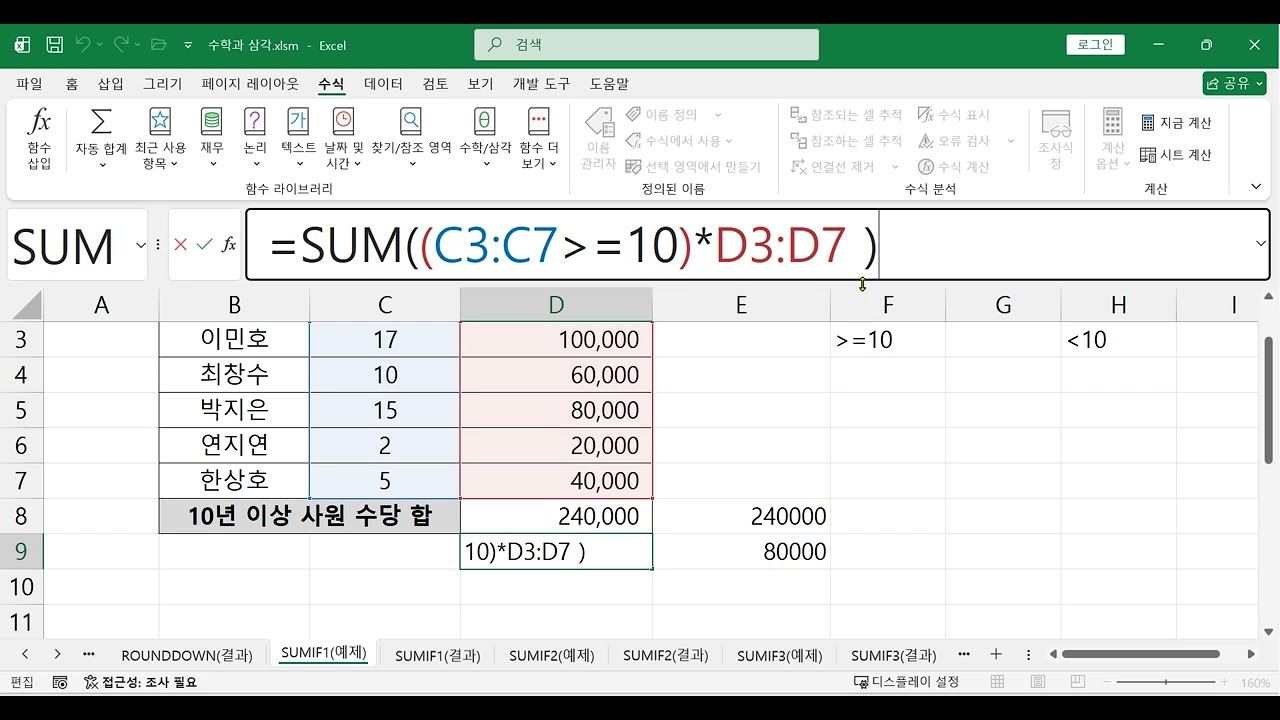Select cell with name 박지은
1280x720 pixels.
coord(234,410)
